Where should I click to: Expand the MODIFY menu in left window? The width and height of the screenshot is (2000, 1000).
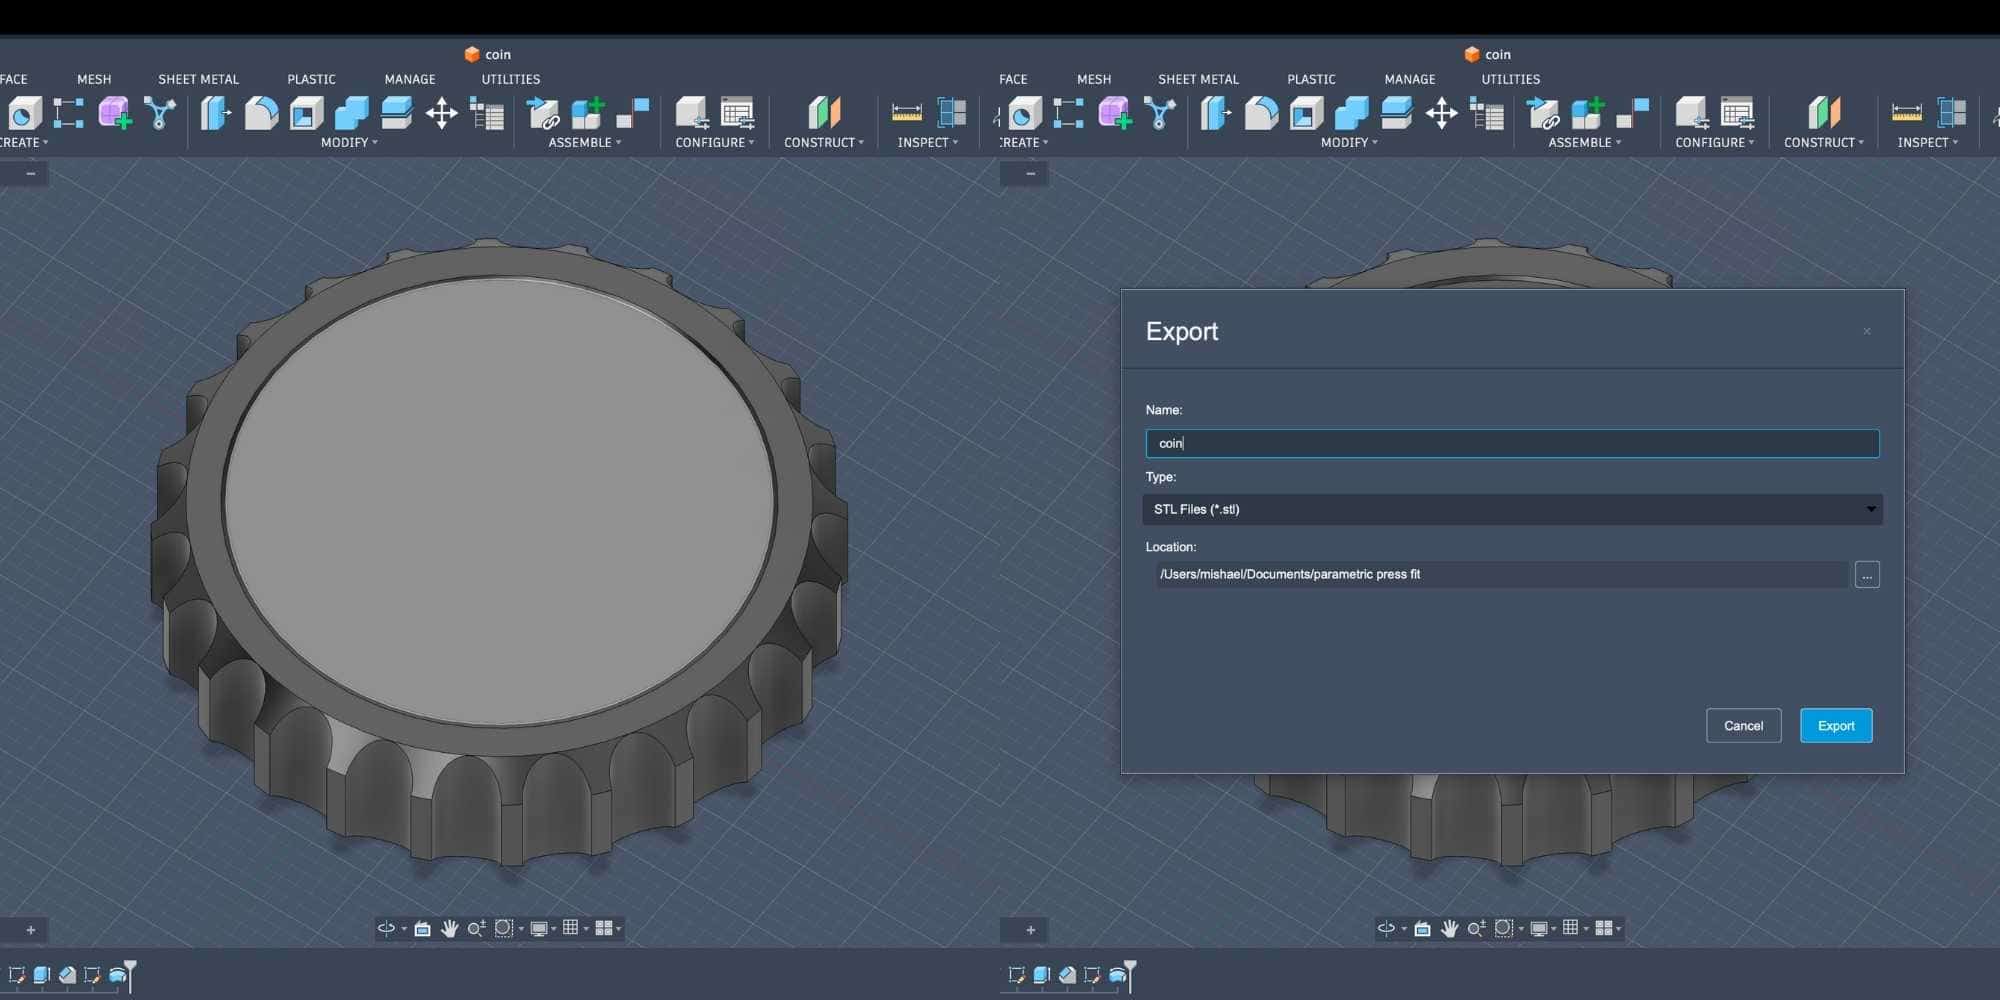pyautogui.click(x=349, y=143)
